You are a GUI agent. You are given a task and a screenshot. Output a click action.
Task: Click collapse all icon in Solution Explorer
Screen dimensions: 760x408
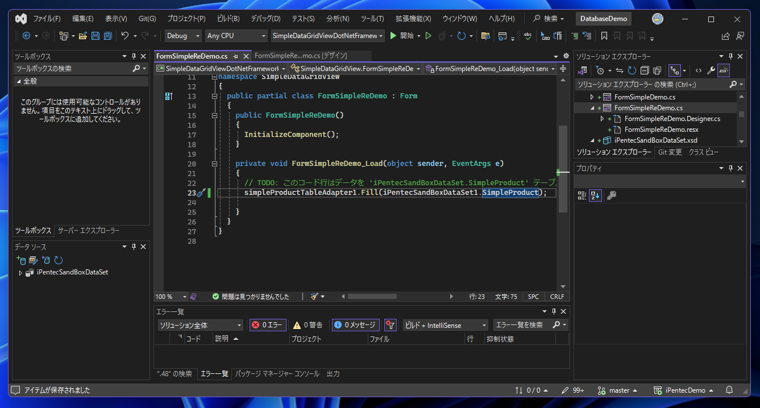click(x=644, y=71)
